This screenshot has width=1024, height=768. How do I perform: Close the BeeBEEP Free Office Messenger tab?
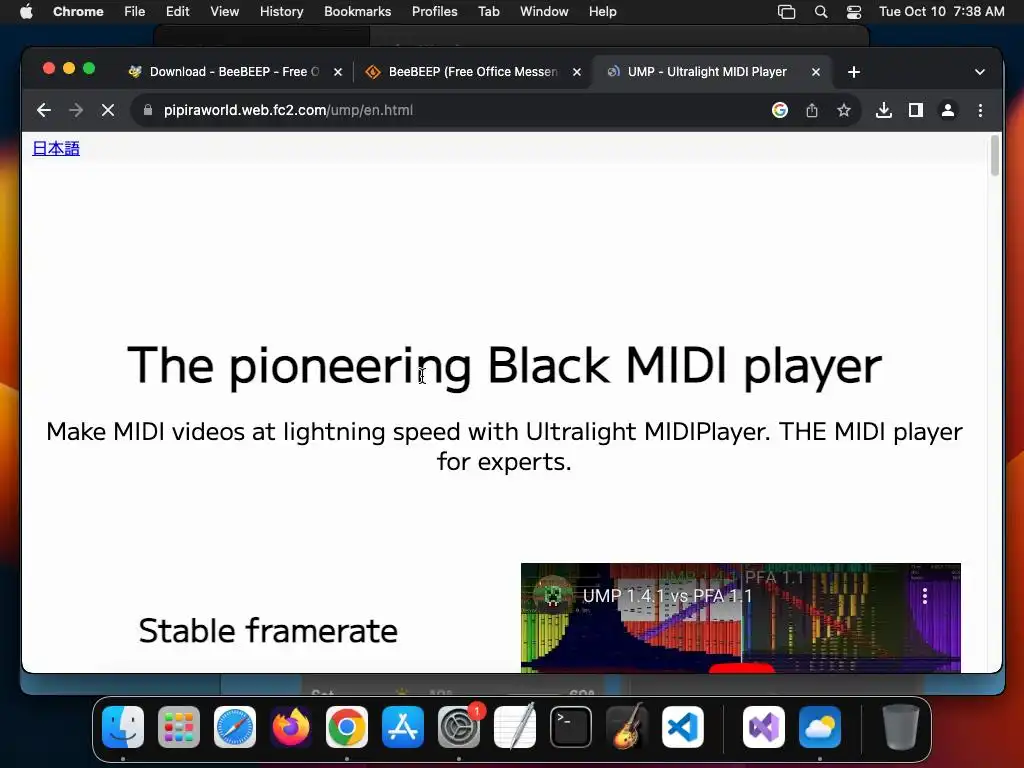[x=577, y=72]
